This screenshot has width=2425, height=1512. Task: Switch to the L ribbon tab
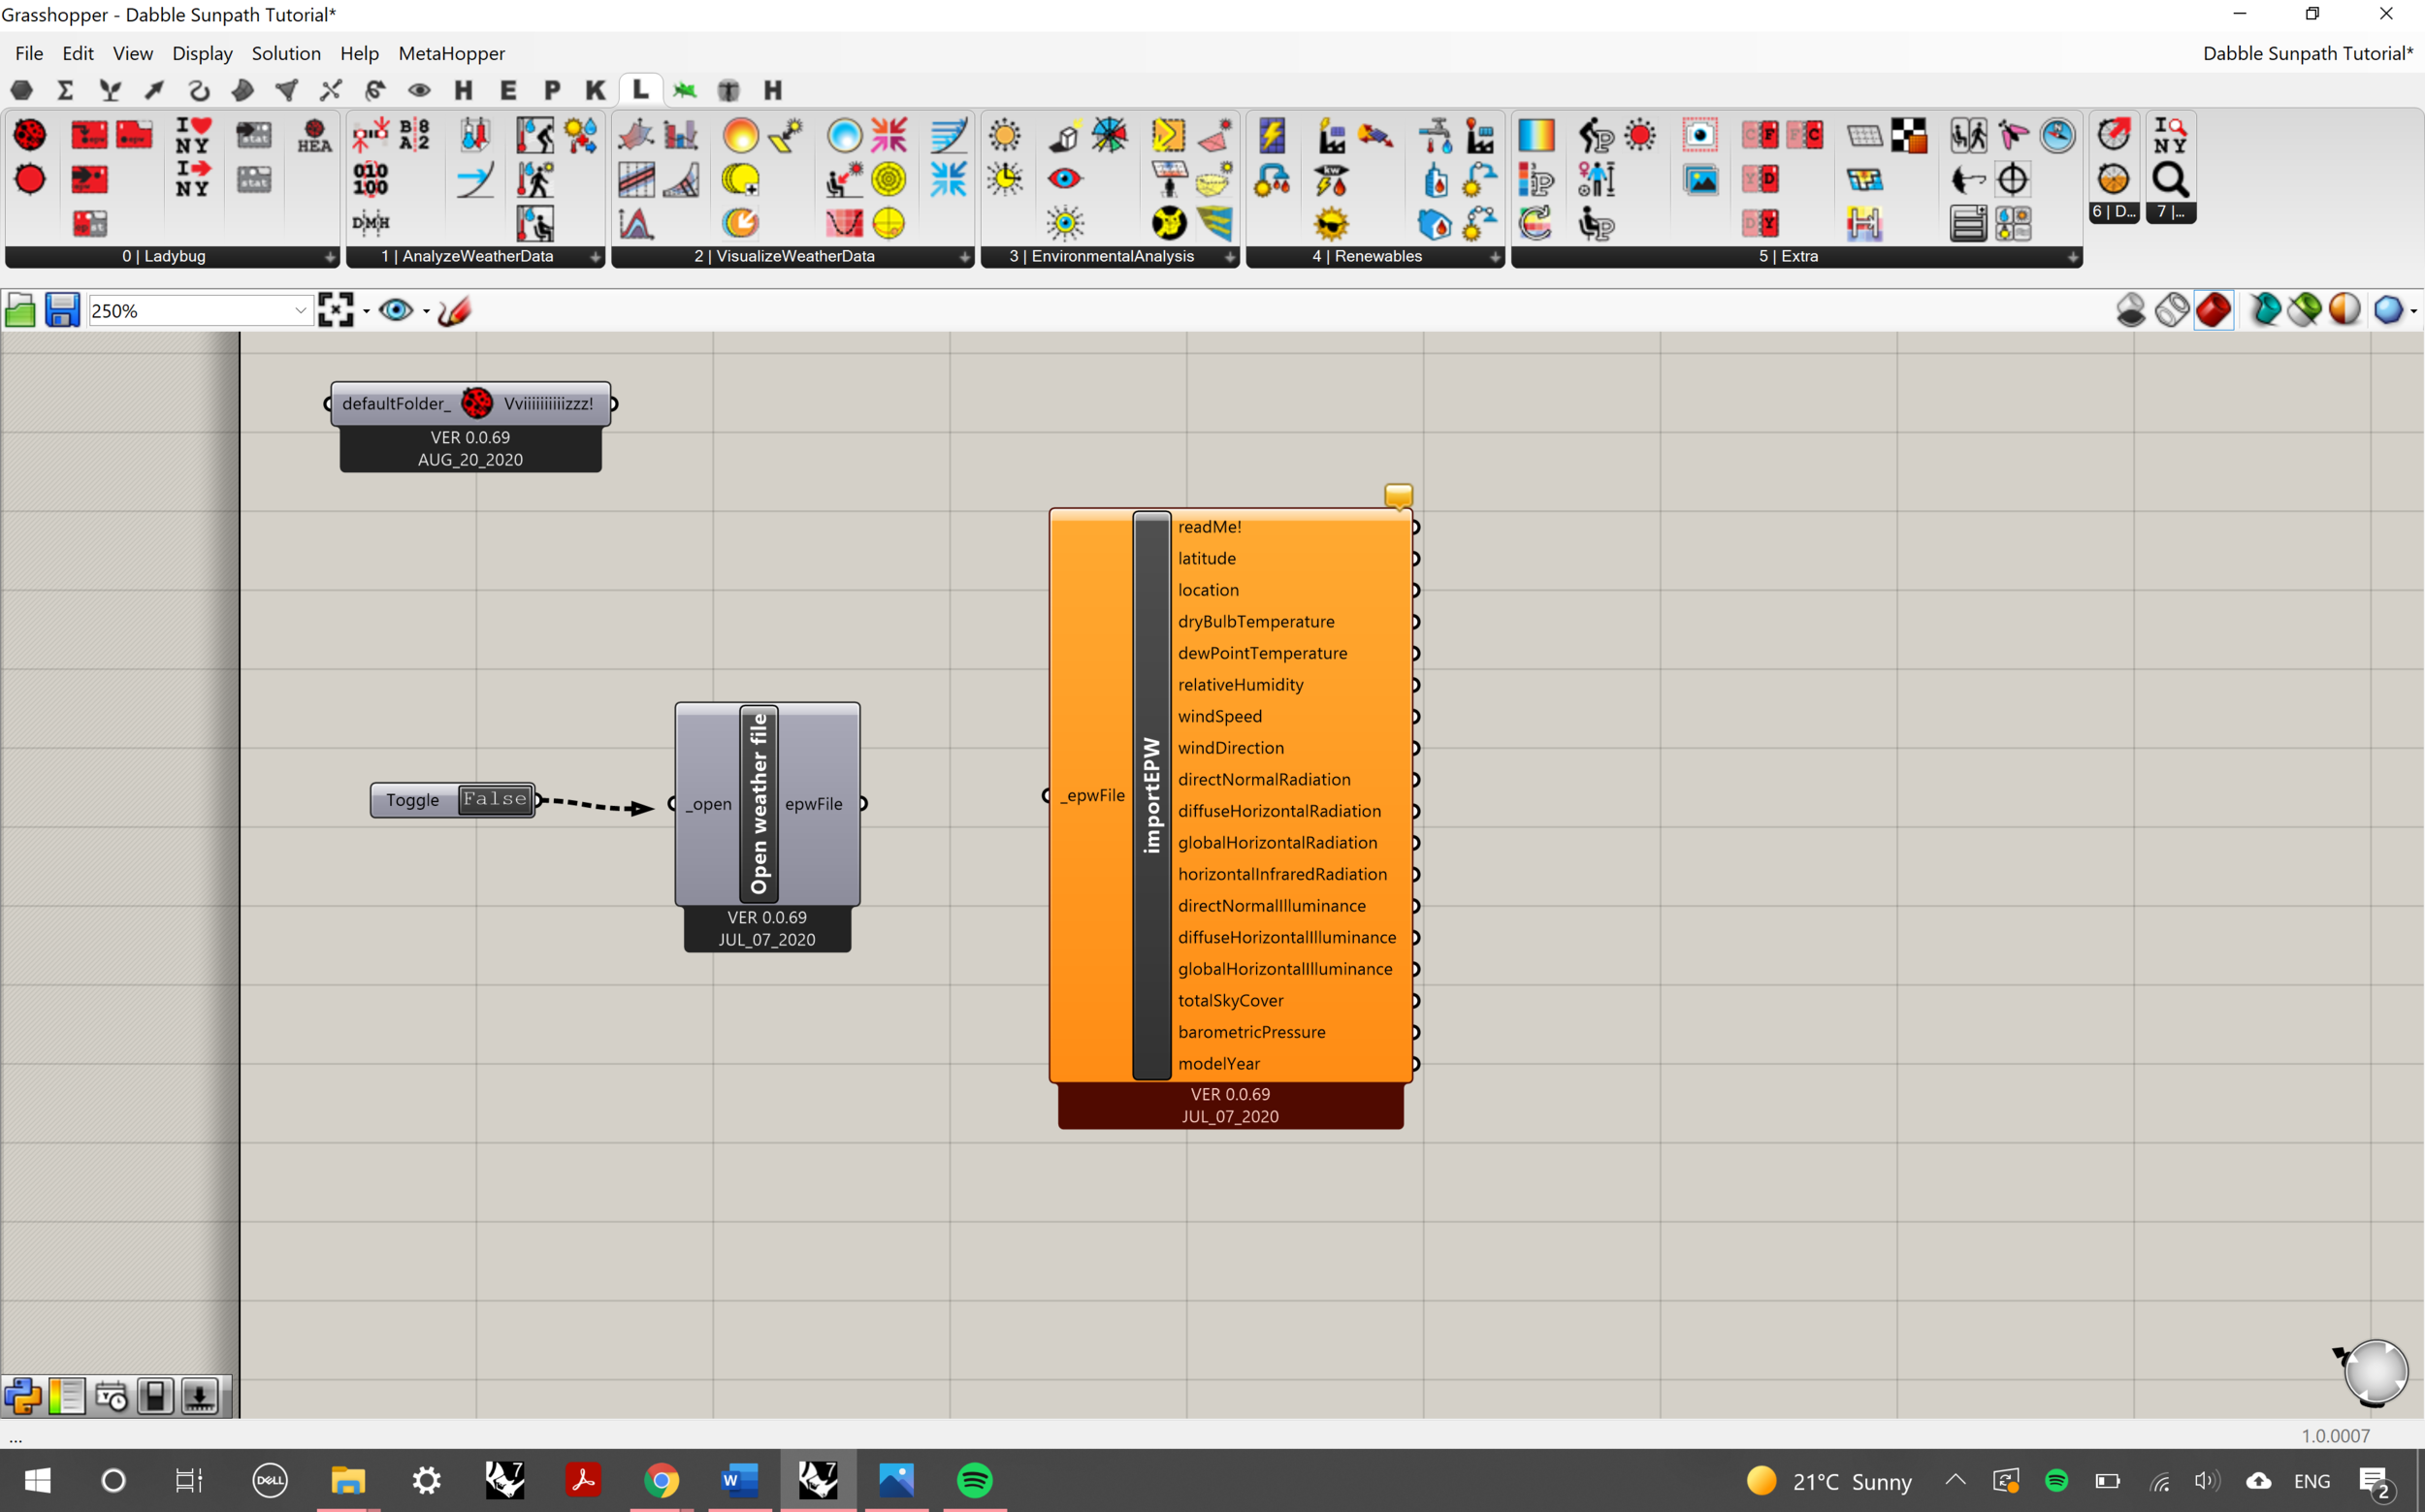pyautogui.click(x=641, y=89)
